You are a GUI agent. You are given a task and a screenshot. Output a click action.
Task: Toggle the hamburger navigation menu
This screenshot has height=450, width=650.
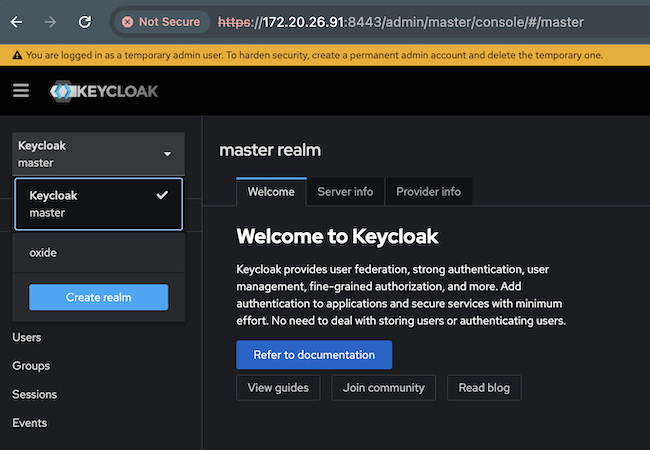pyautogui.click(x=21, y=91)
